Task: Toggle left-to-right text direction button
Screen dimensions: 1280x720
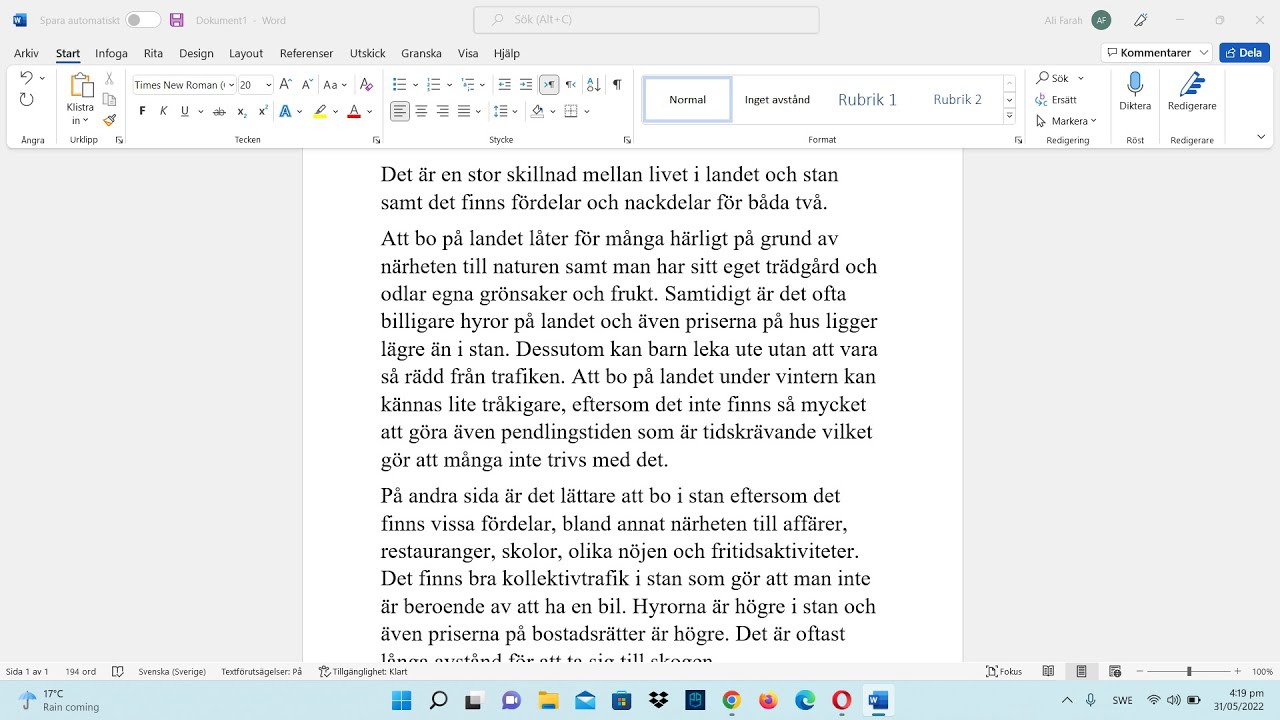Action: coord(548,85)
